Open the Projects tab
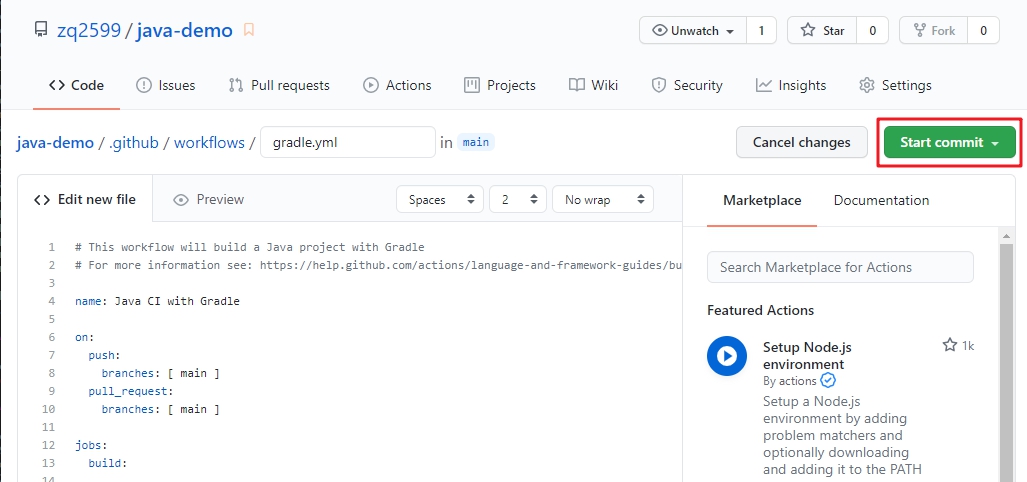Screen dimensions: 1027x482 (x=500, y=85)
